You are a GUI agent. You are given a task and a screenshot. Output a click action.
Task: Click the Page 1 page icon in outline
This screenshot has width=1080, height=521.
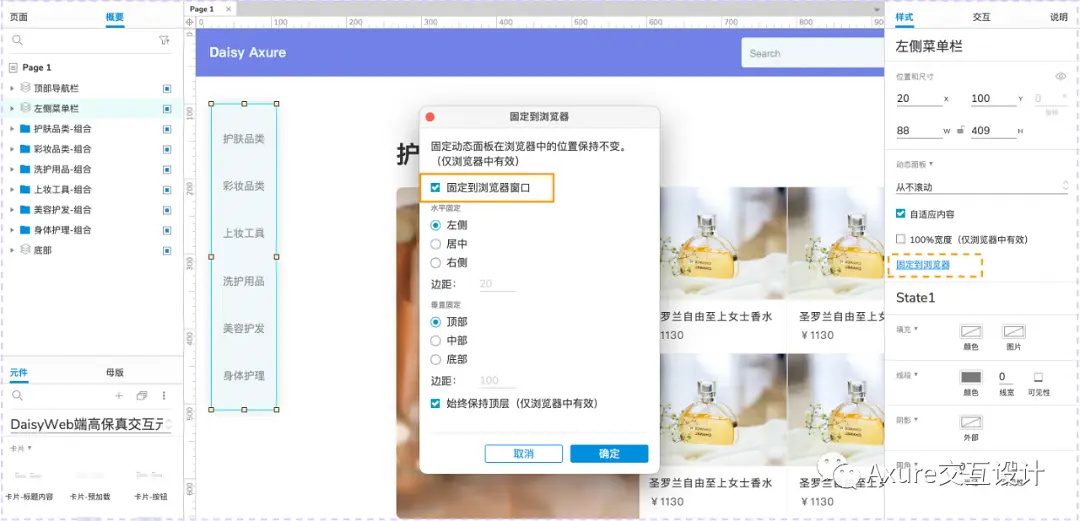tap(14, 68)
